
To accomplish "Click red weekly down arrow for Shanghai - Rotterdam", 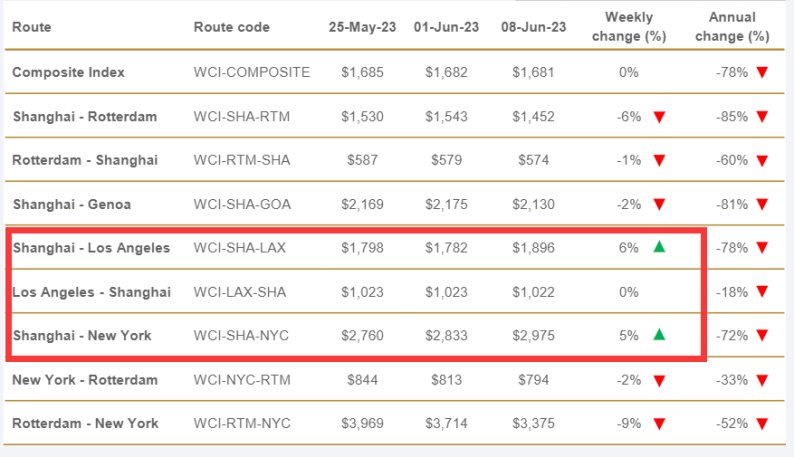I will click(x=659, y=116).
